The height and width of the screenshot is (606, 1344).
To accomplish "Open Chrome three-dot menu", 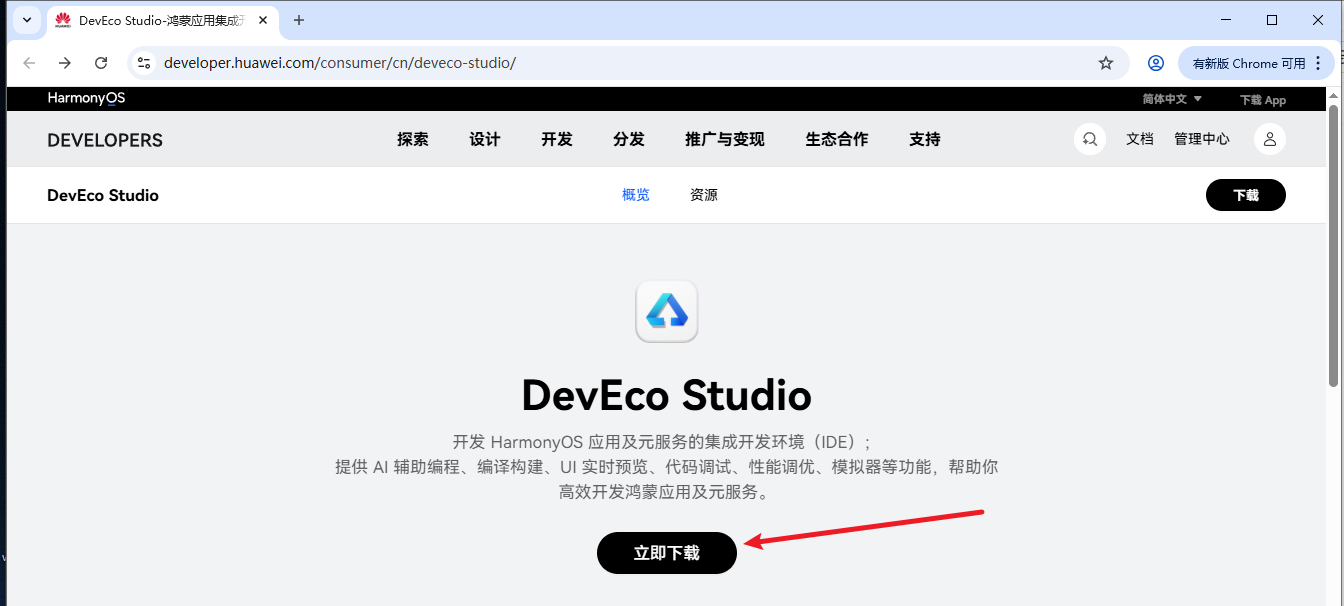I will [x=1318, y=63].
